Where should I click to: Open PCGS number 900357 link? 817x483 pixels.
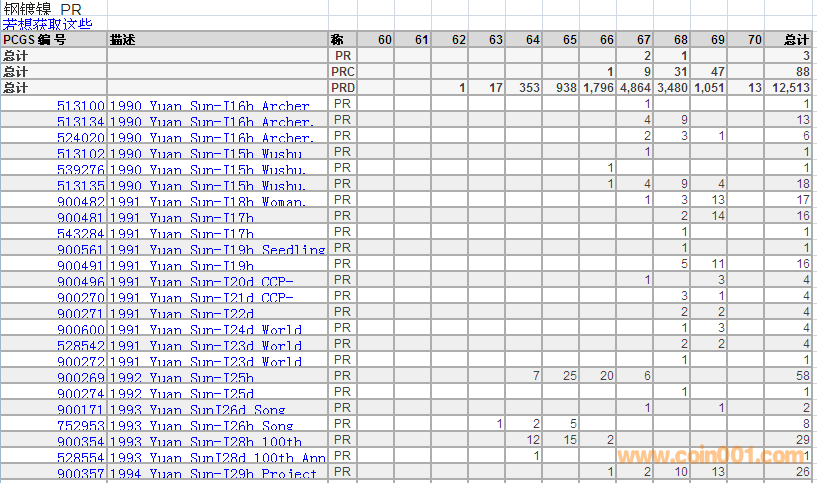coord(80,474)
